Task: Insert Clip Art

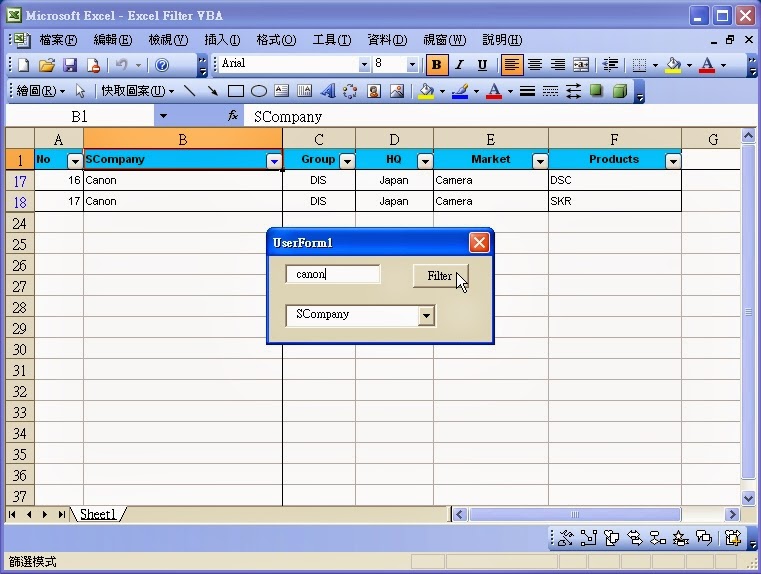Action: pos(373,91)
